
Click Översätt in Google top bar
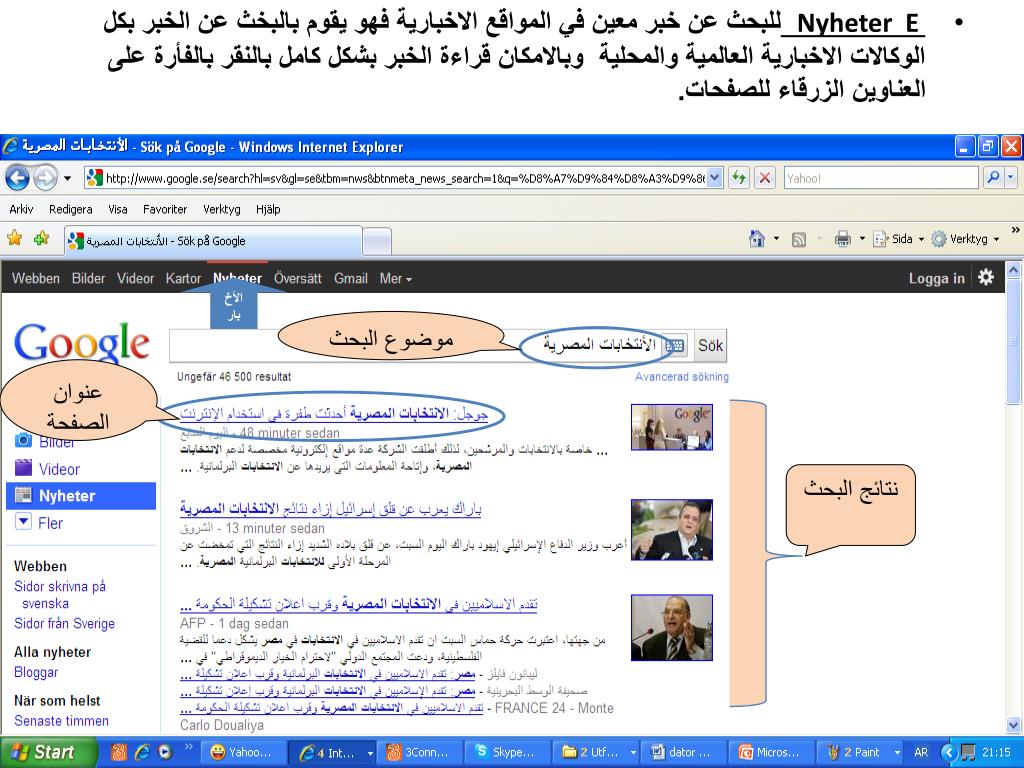pyautogui.click(x=298, y=278)
